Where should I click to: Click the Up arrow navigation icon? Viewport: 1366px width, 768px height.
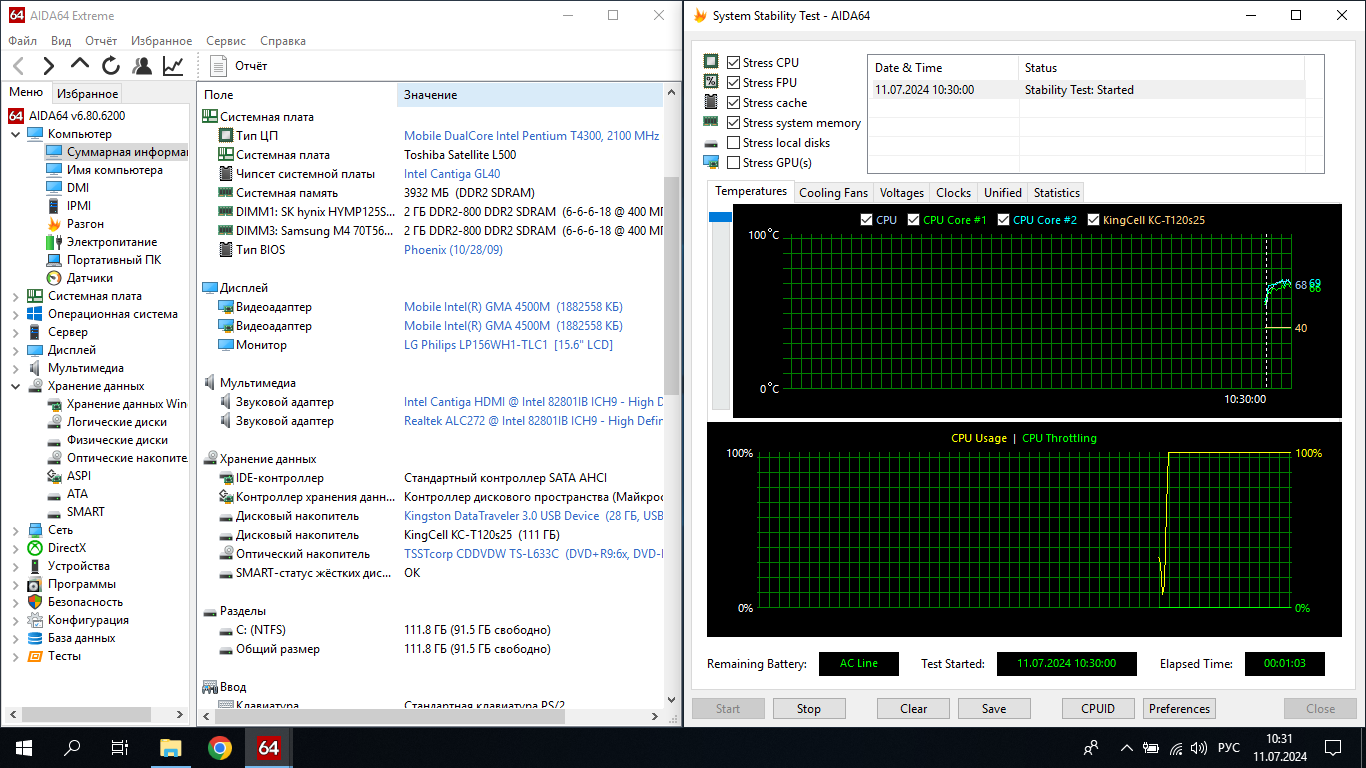coord(80,66)
